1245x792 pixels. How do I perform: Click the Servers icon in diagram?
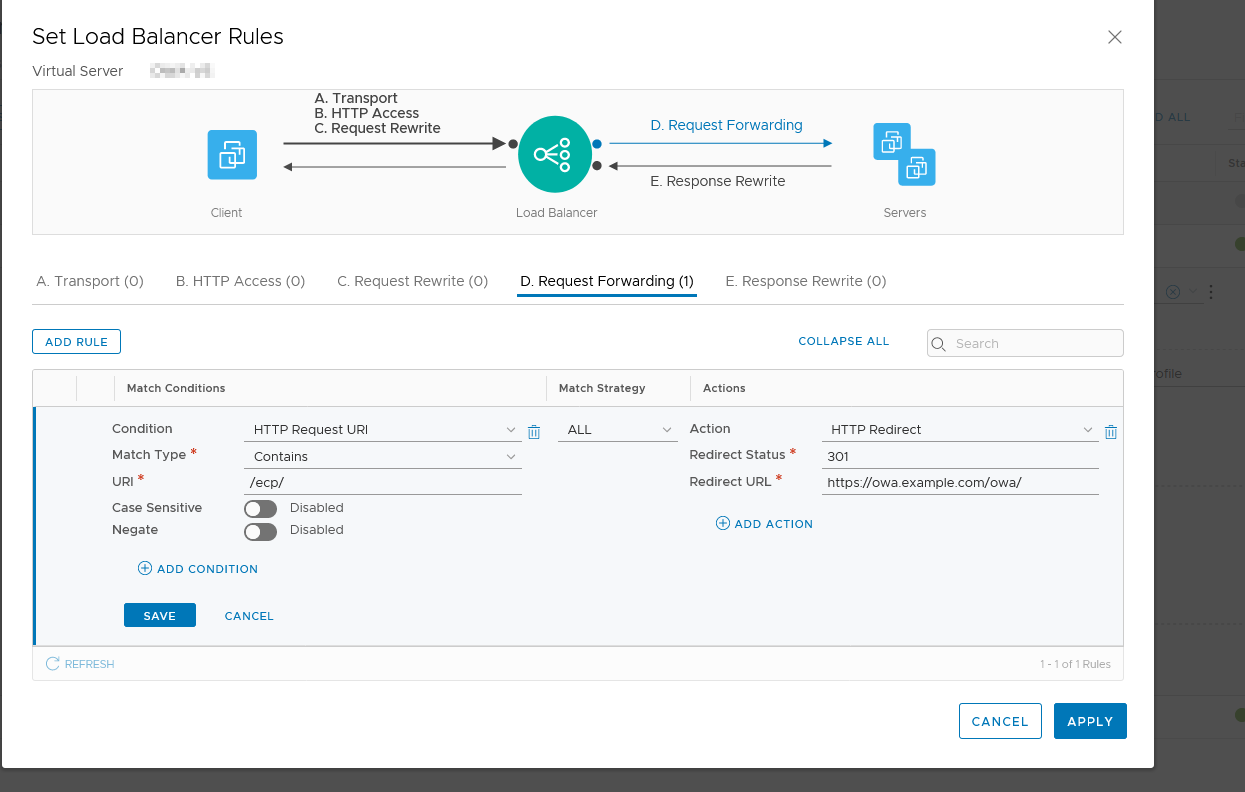904,154
